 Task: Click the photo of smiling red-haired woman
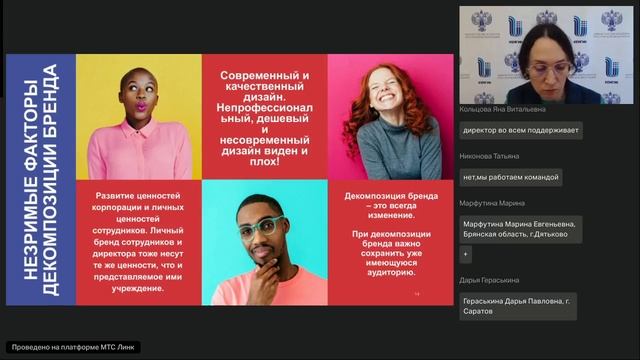point(391,117)
